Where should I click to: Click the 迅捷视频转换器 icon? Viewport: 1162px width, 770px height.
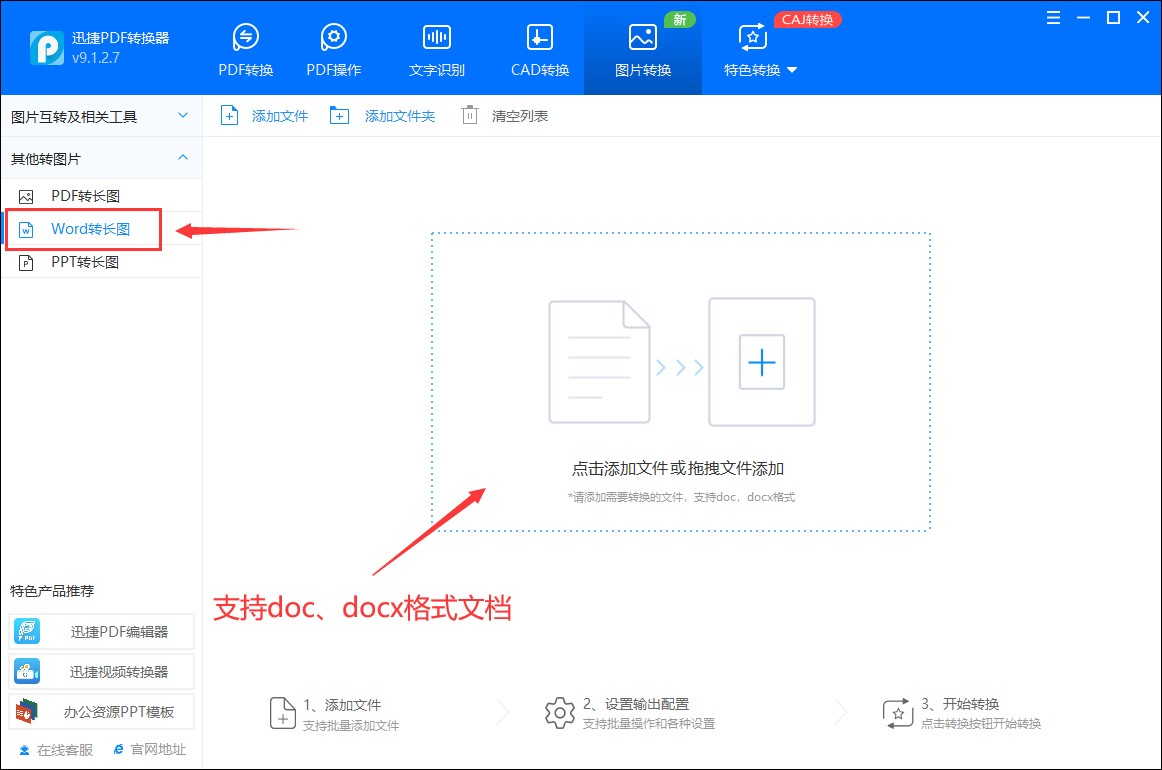(x=27, y=671)
